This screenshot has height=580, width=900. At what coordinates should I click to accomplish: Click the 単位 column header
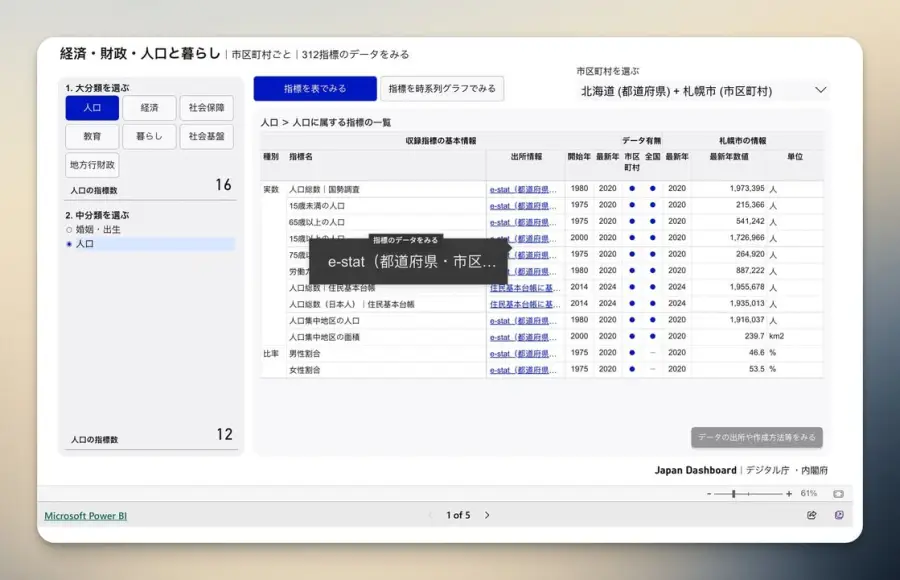pos(795,157)
